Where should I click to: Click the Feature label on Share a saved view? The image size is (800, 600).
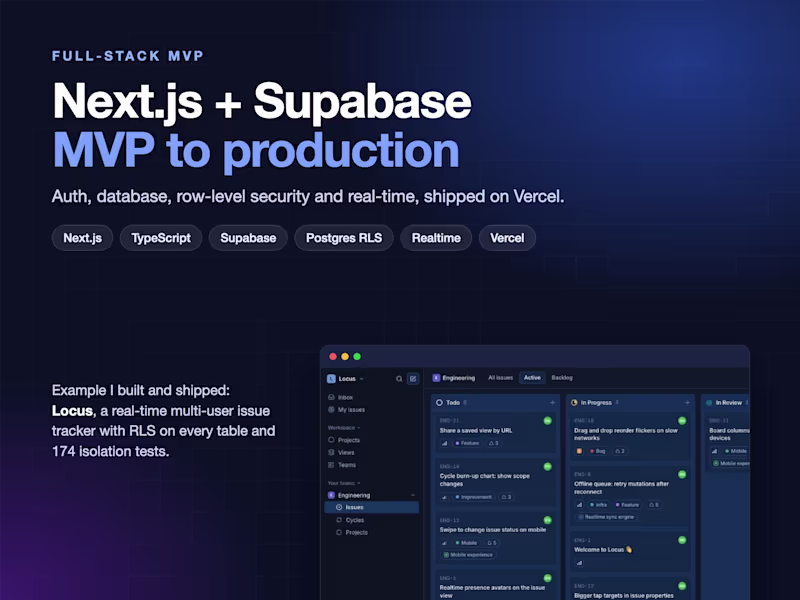pyautogui.click(x=467, y=443)
